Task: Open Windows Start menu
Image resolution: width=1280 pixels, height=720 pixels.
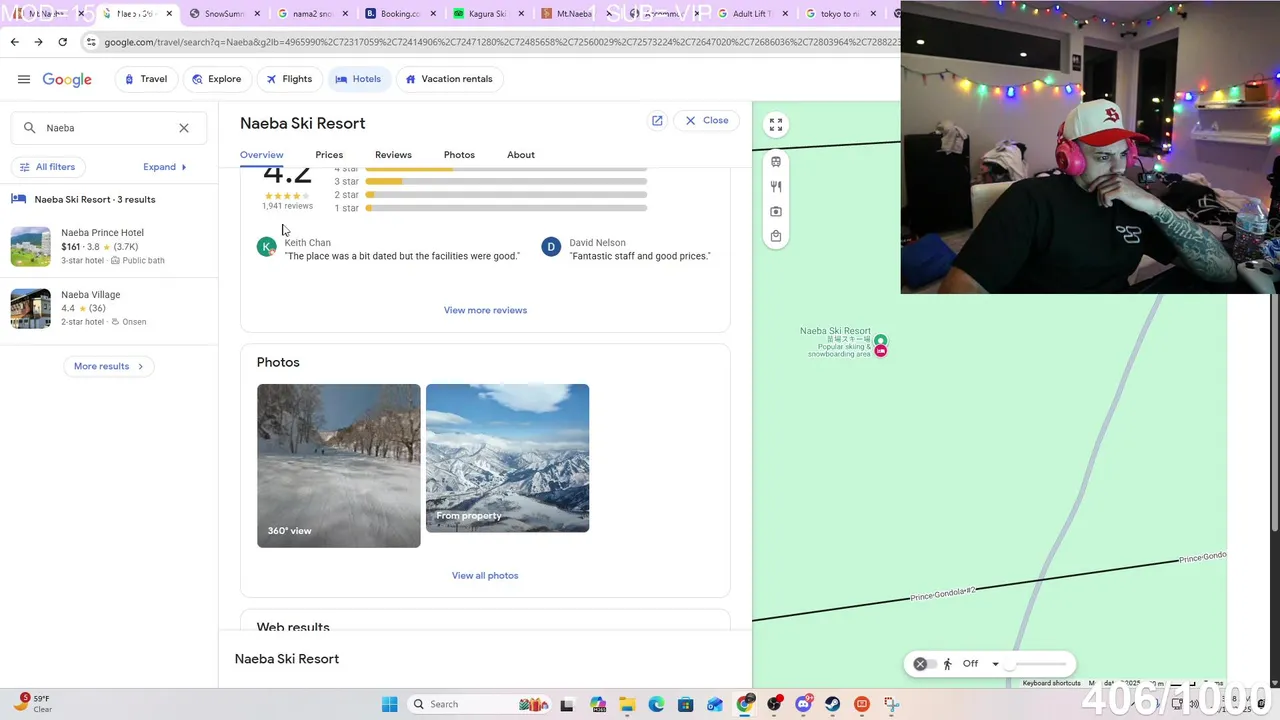Action: click(389, 704)
